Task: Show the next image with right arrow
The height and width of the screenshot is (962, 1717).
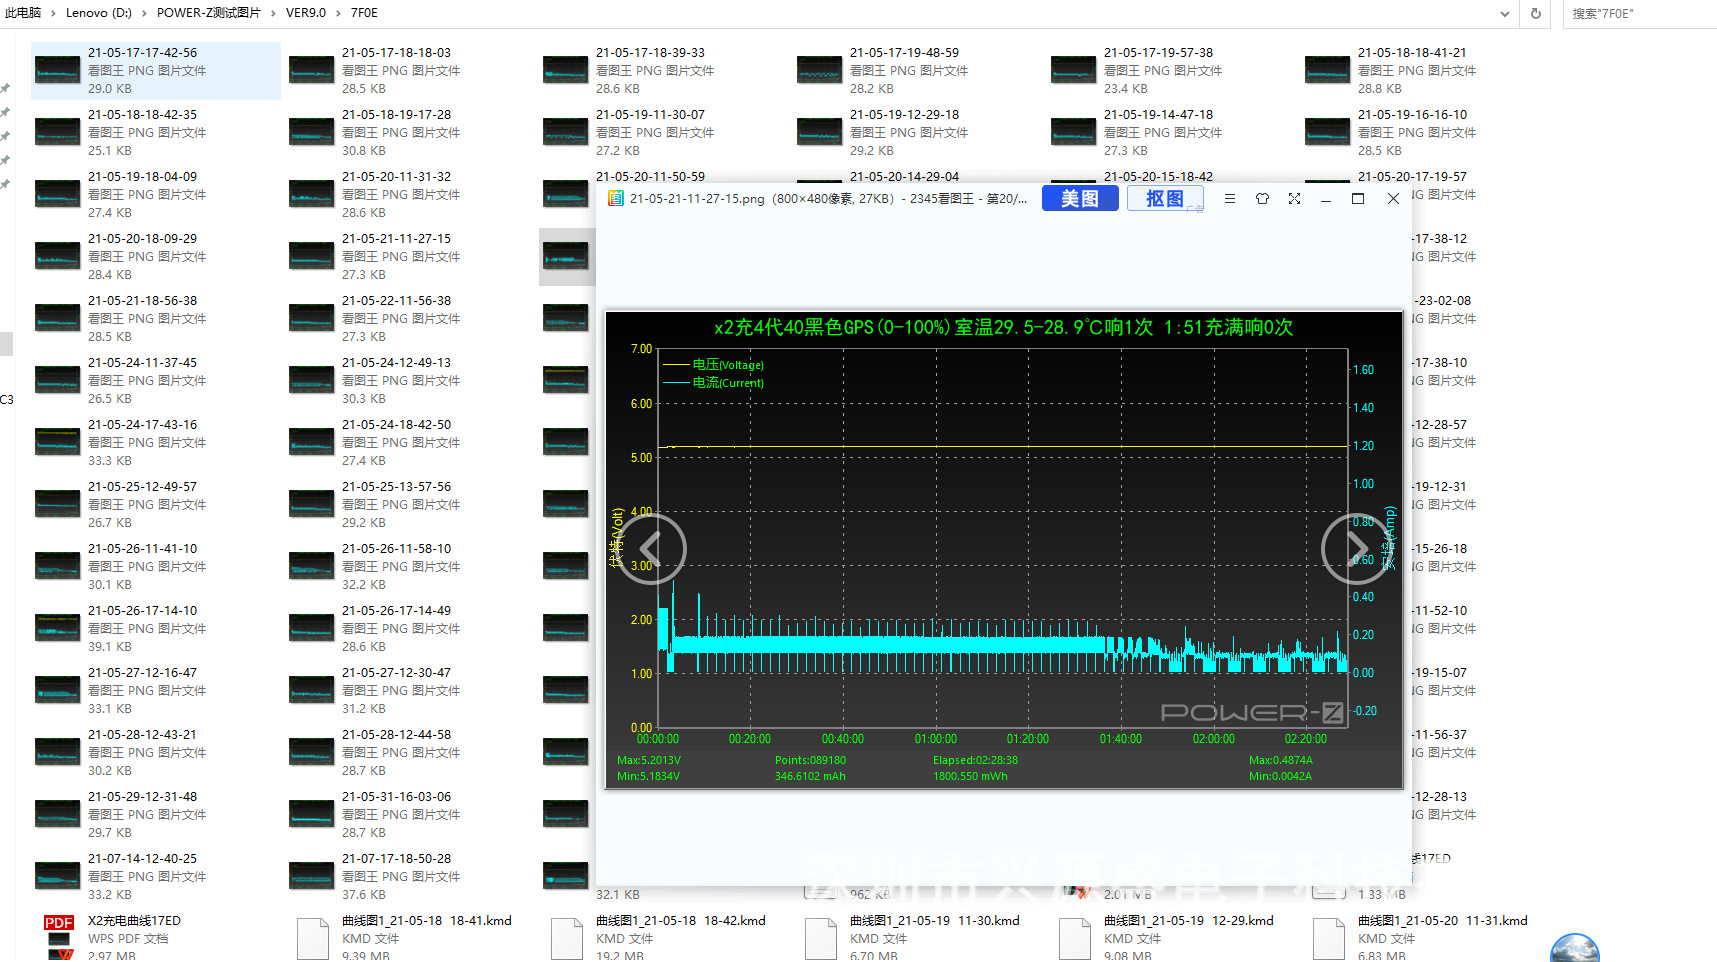Action: coord(1355,548)
